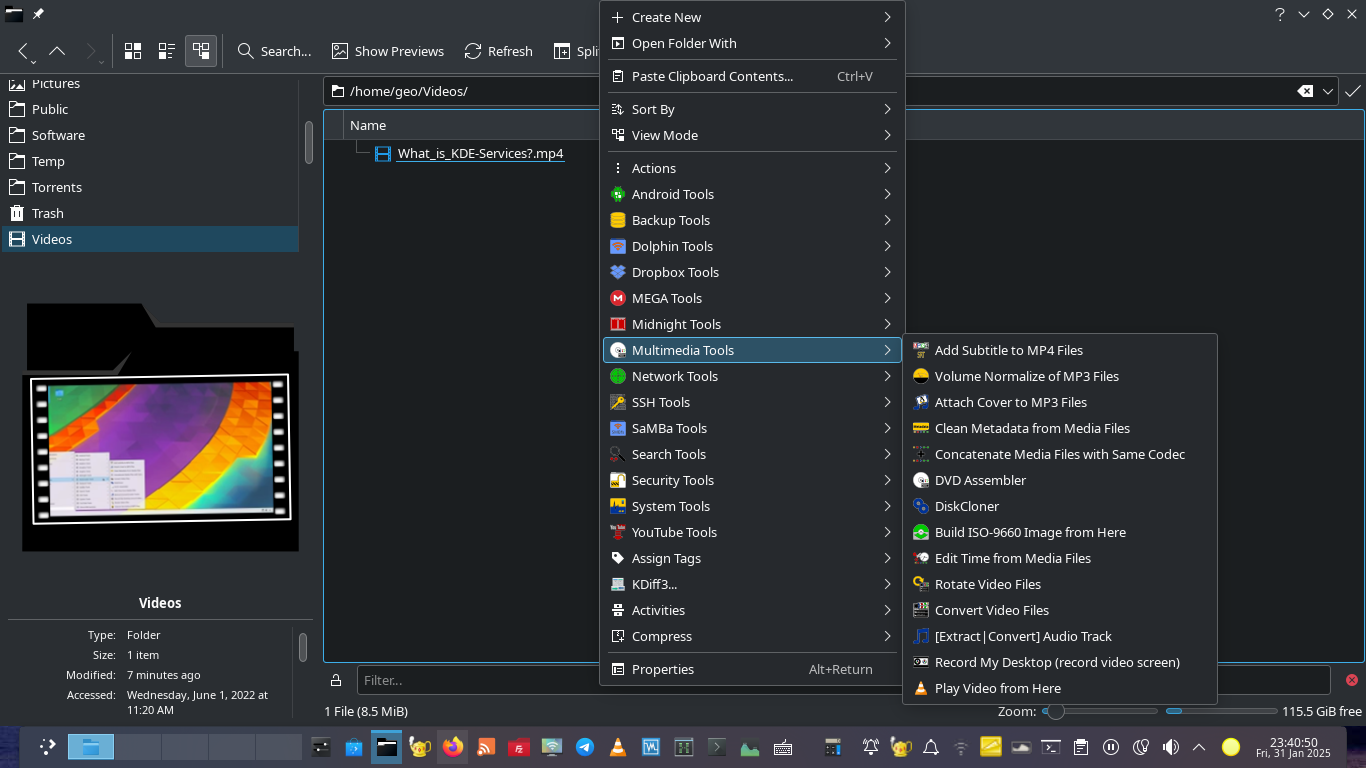Choose Properties in context menu
The height and width of the screenshot is (768, 1366).
pos(752,669)
